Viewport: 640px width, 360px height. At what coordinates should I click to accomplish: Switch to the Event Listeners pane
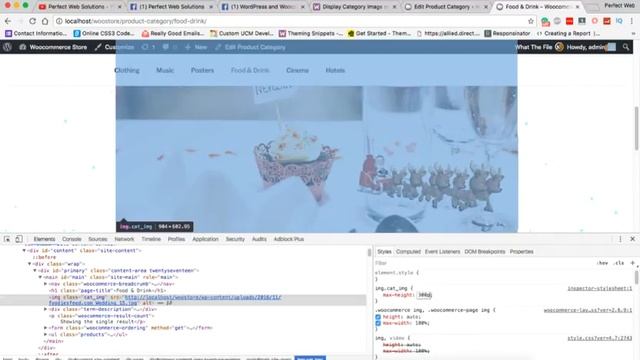click(x=442, y=252)
